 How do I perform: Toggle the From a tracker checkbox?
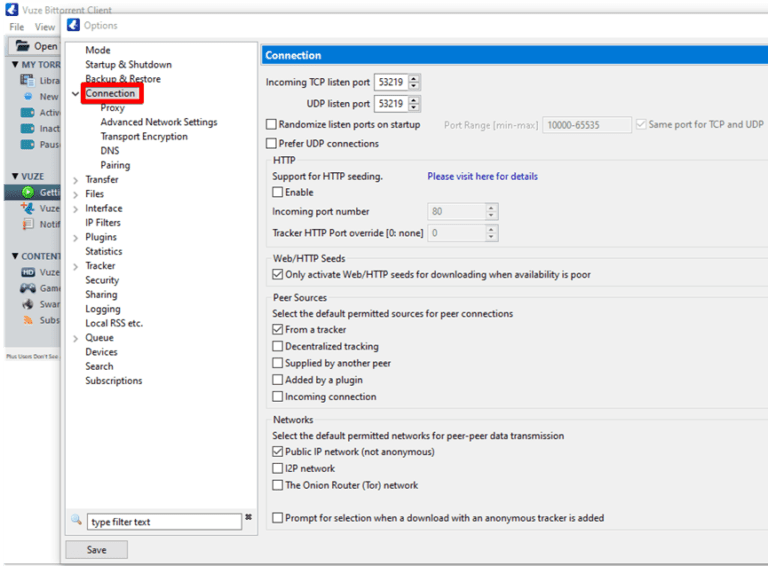click(278, 330)
